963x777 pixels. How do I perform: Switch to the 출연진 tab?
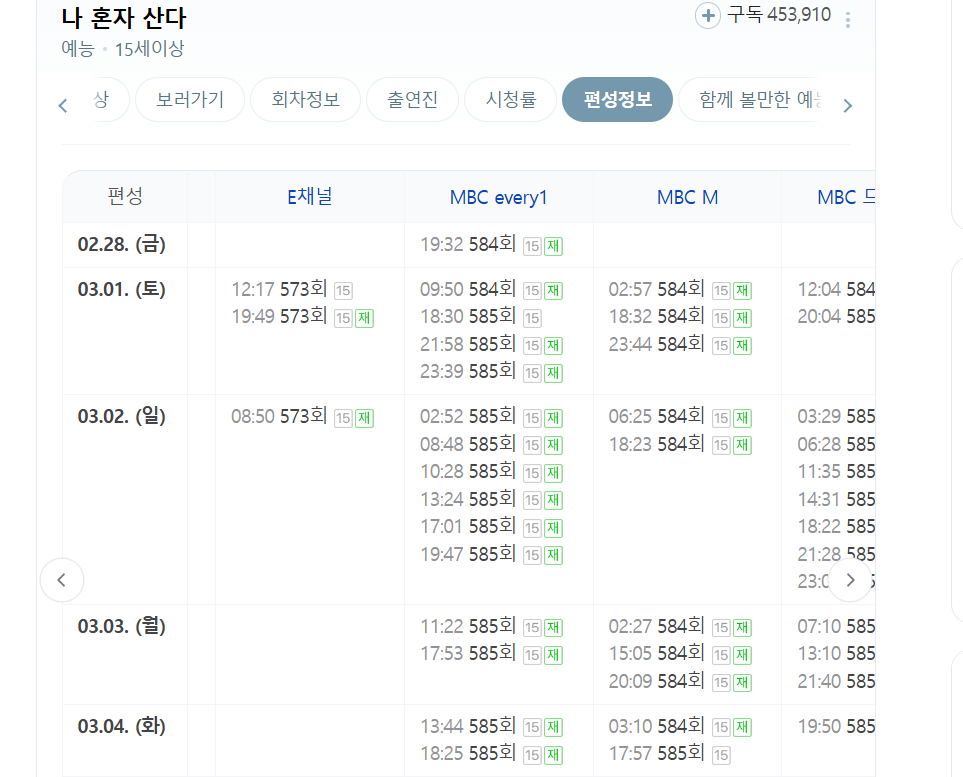tap(412, 100)
